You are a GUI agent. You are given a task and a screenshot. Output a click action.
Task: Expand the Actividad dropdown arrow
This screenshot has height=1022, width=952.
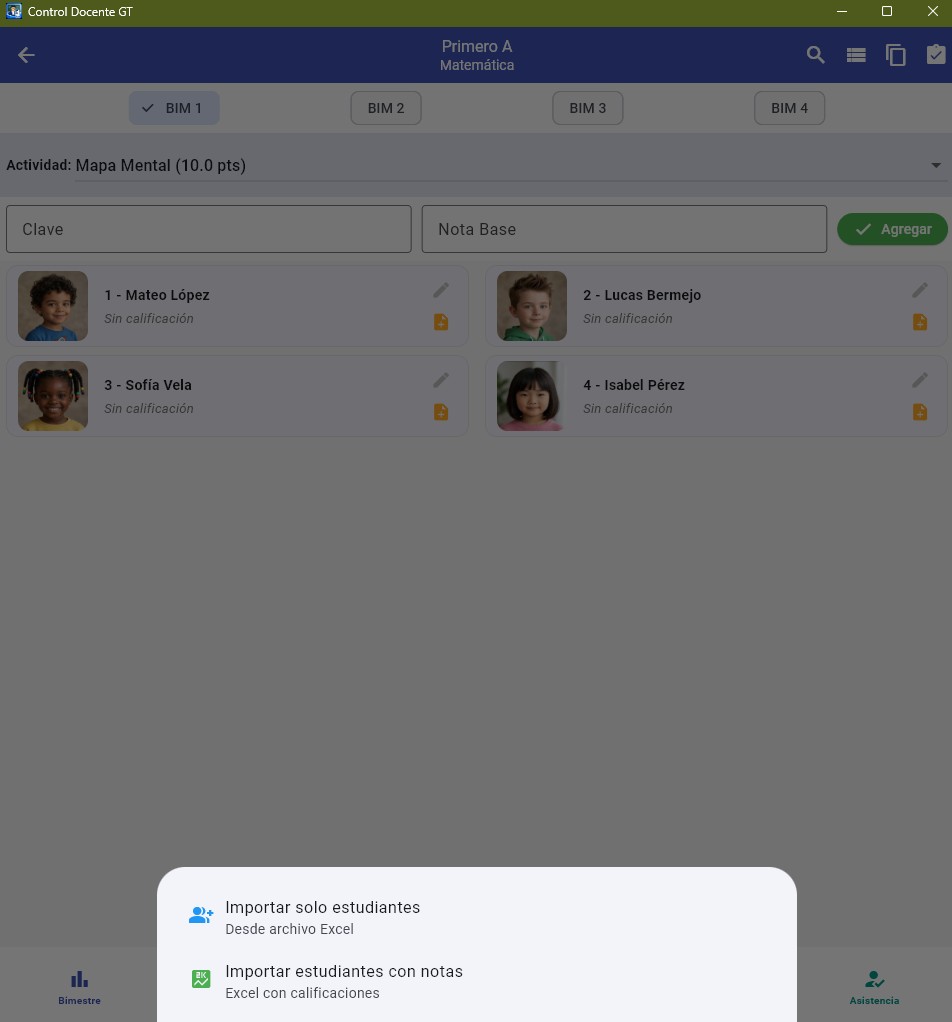tap(936, 166)
